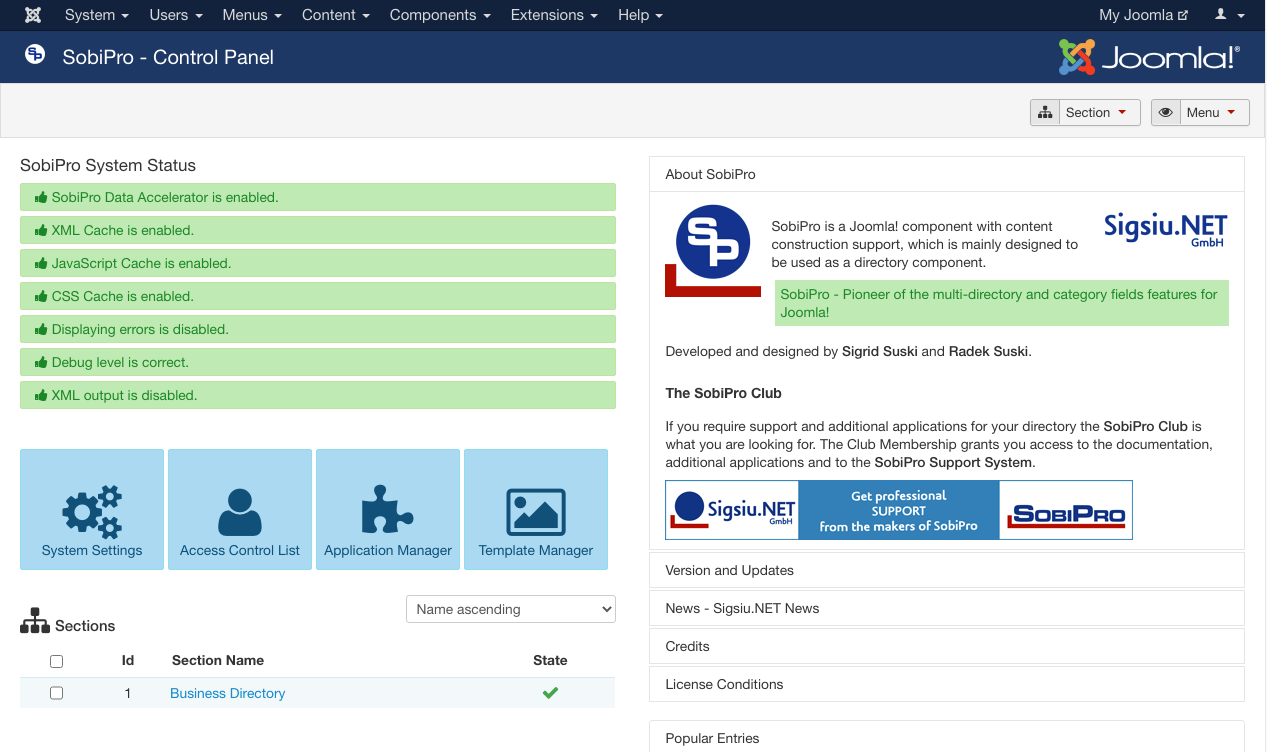The image size is (1267, 752).
Task: Open Application Manager puzzle icon
Action: (x=388, y=511)
